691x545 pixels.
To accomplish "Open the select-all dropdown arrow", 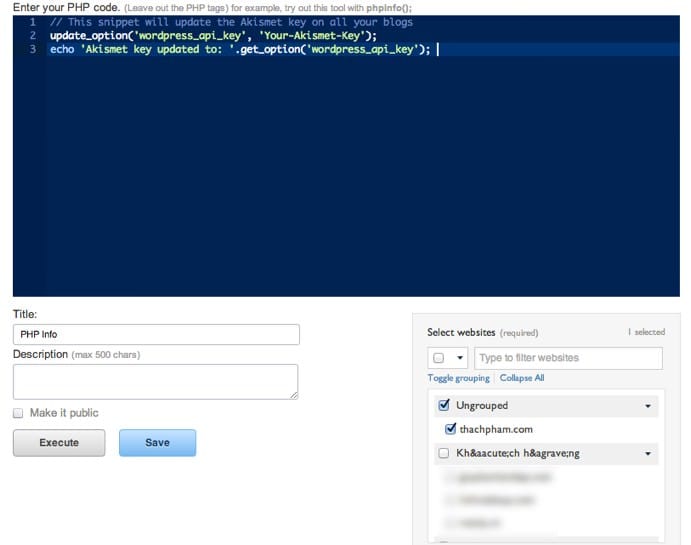I will click(x=460, y=358).
